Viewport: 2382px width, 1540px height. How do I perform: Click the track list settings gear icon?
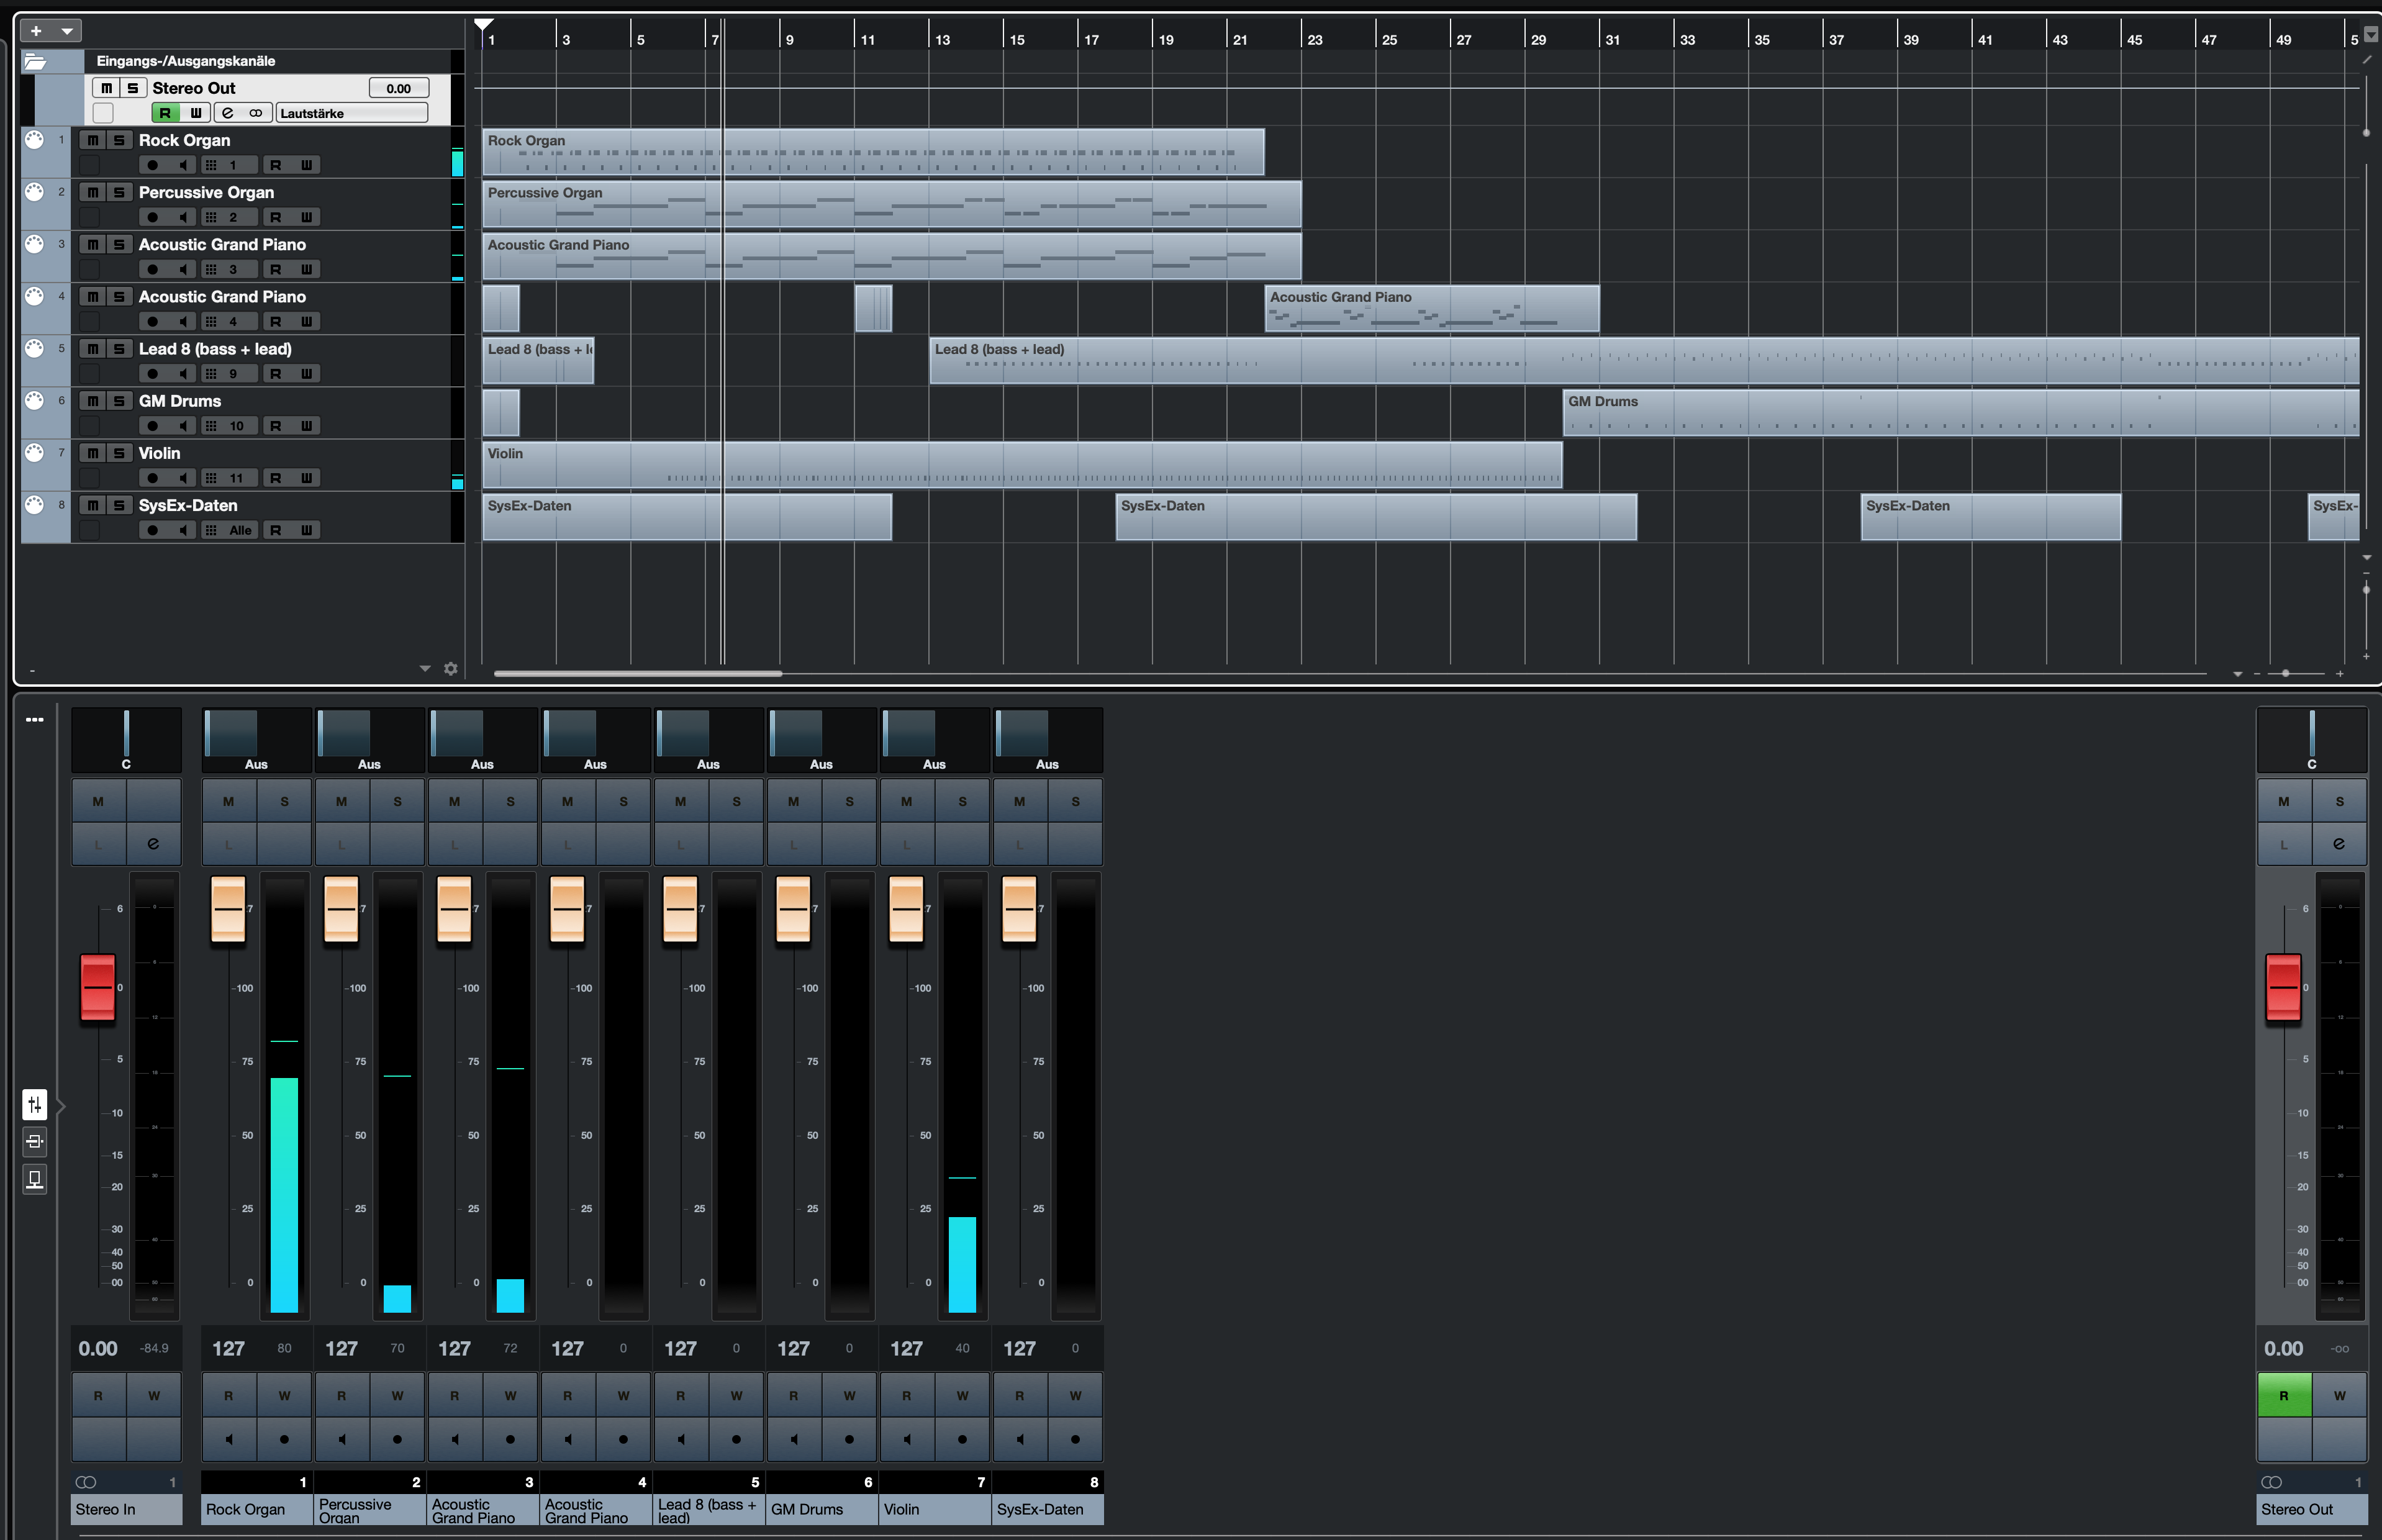450,669
